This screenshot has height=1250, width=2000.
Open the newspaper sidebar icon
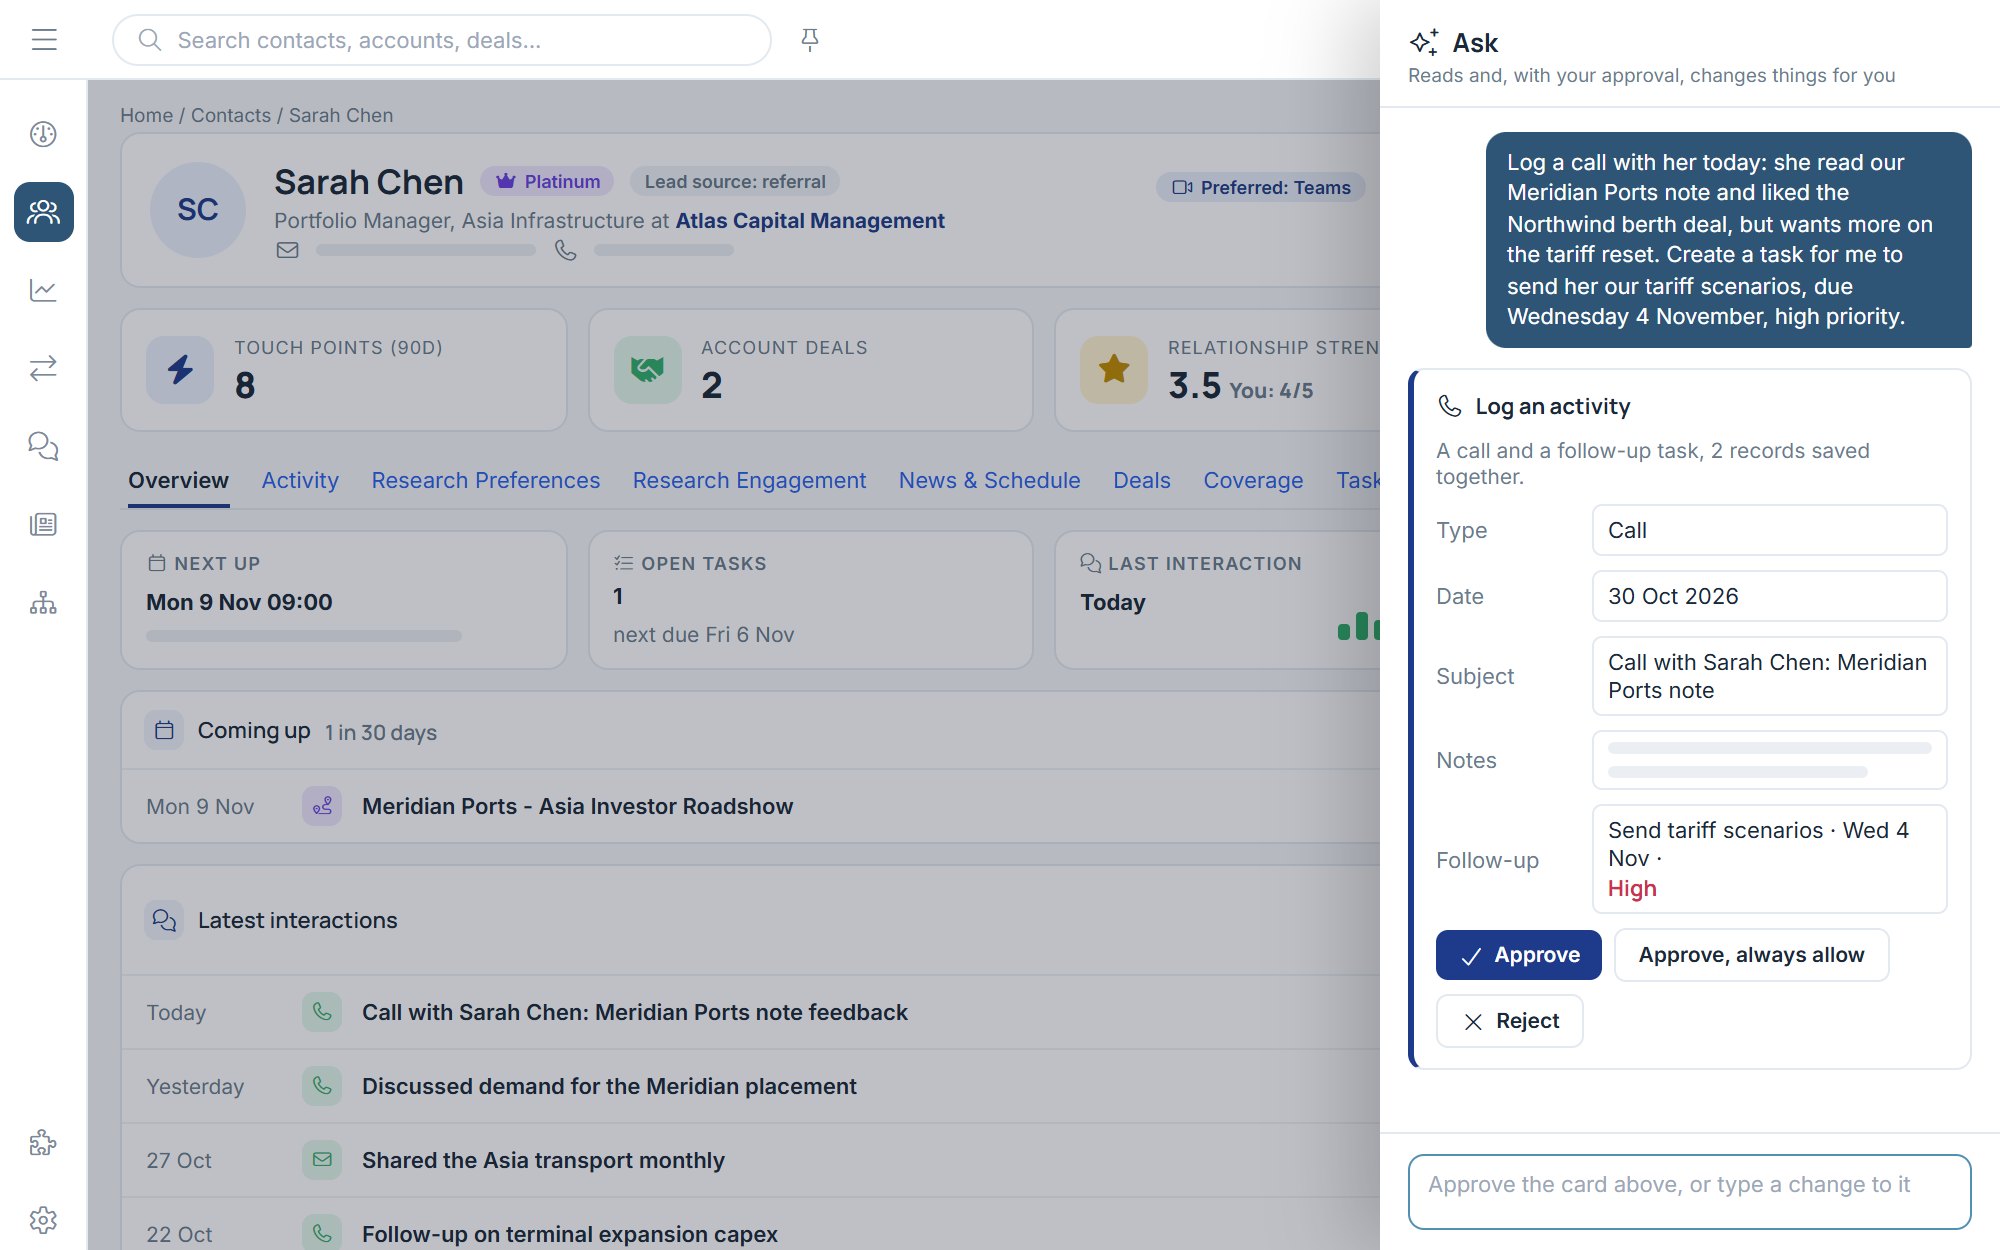[43, 524]
